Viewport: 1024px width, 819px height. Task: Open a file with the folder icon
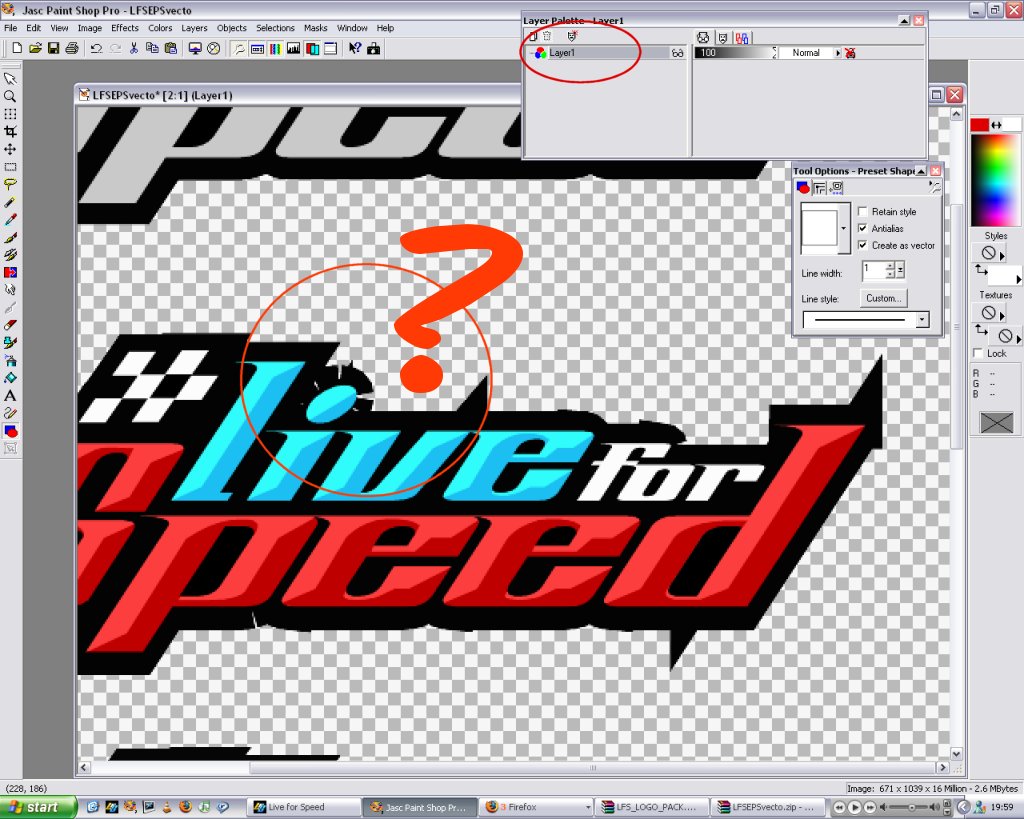click(x=35, y=48)
